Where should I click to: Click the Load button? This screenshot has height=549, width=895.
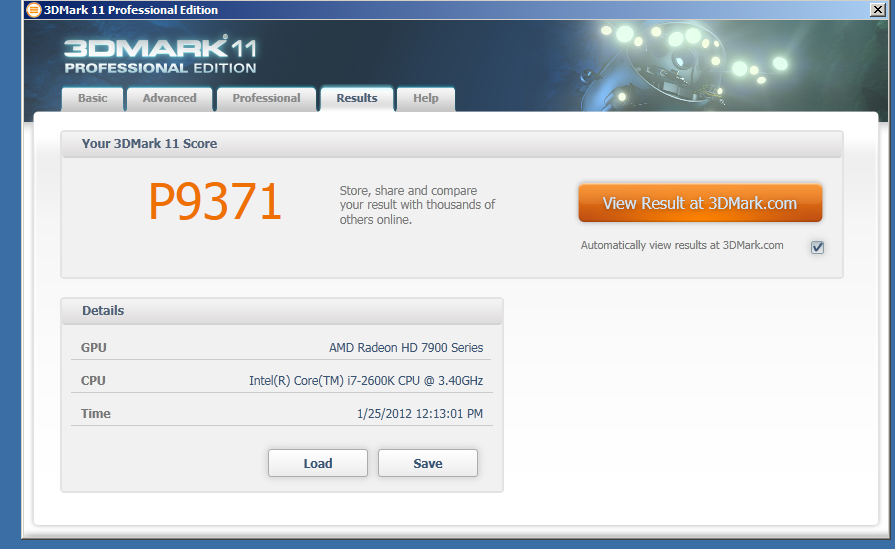click(x=318, y=463)
